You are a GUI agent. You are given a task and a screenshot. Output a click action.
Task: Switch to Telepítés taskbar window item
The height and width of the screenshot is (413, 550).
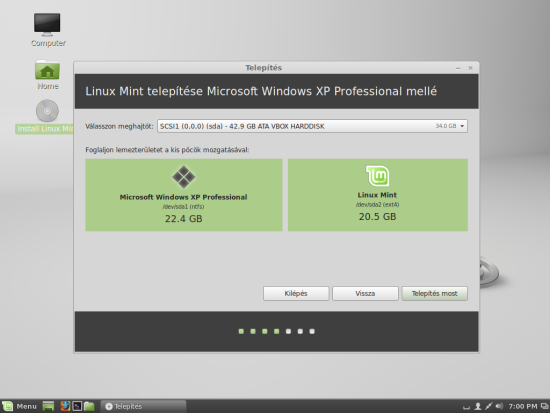(x=143, y=406)
